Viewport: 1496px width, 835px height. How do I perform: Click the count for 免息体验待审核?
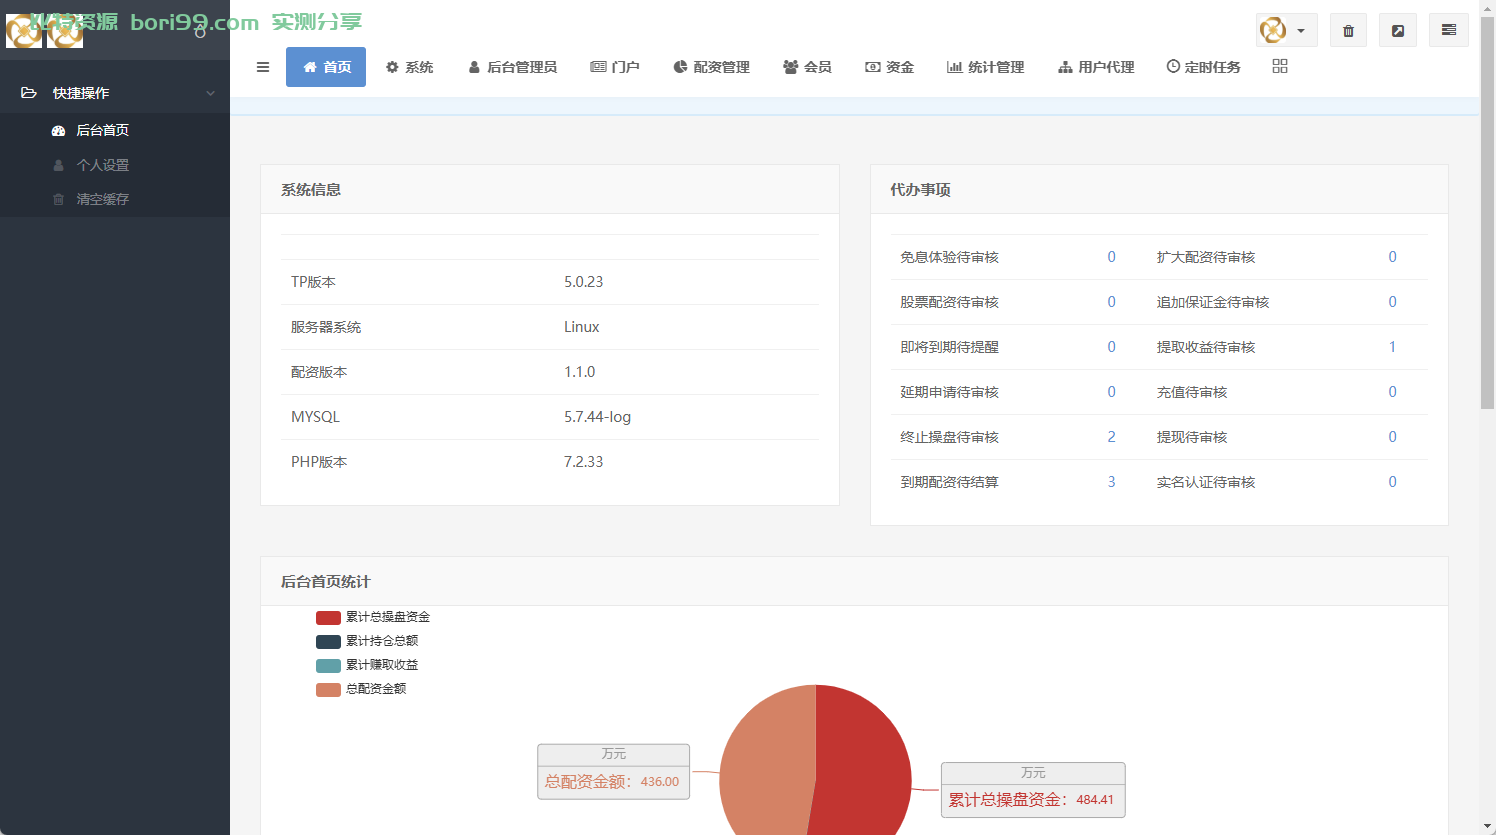point(1111,257)
